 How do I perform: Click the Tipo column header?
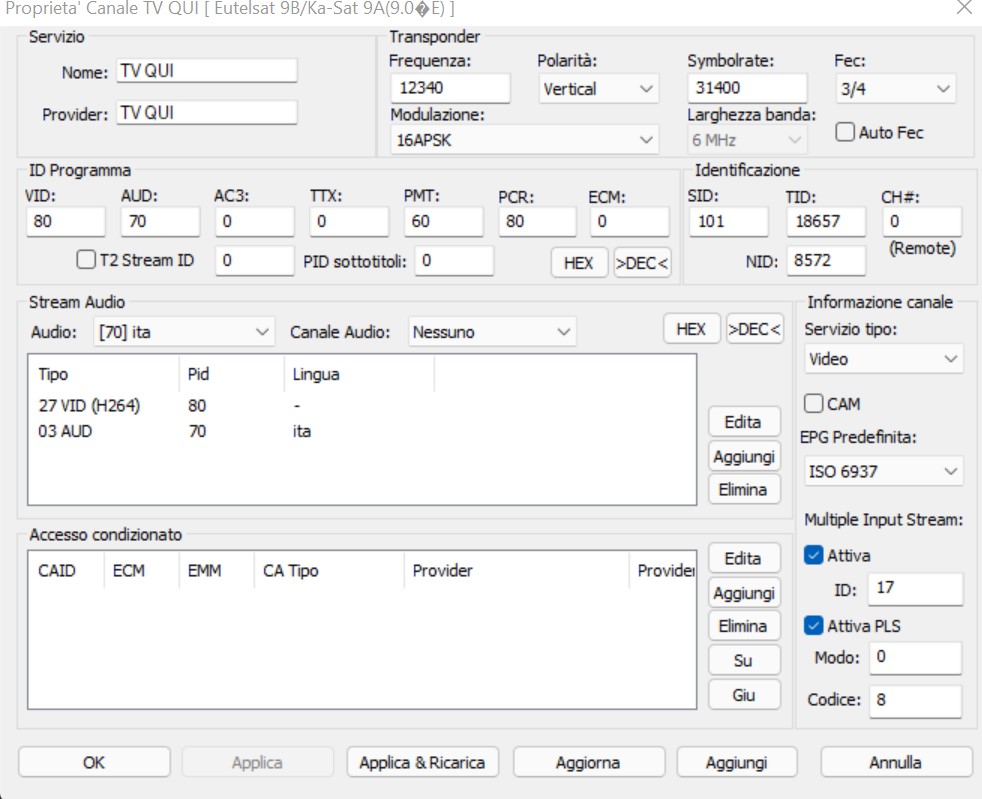(x=104, y=374)
